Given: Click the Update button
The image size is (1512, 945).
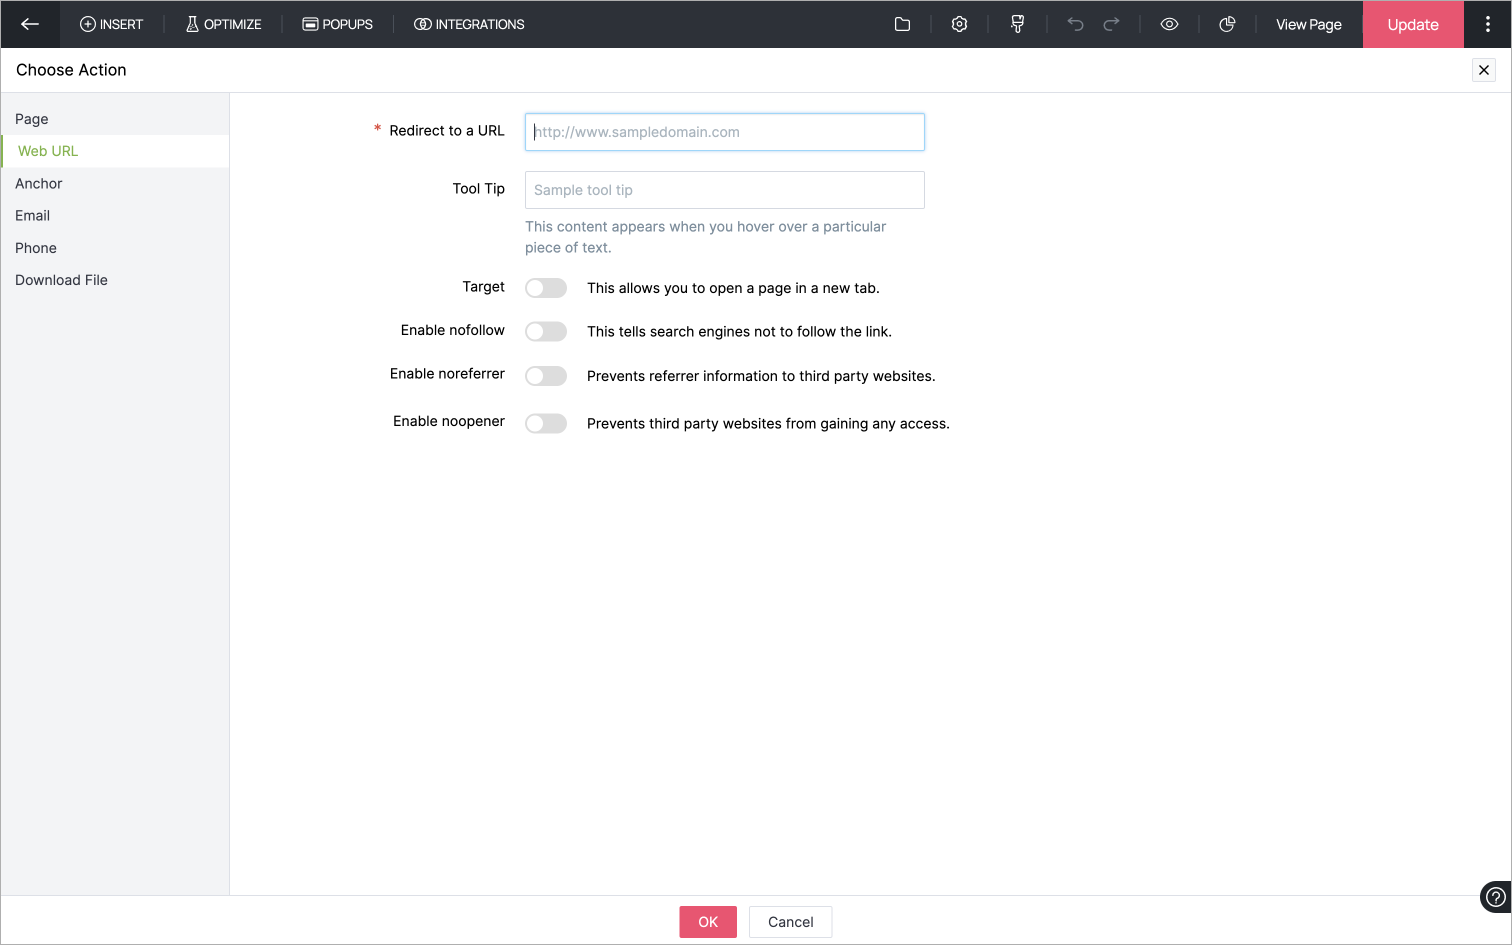Looking at the screenshot, I should (1412, 24).
